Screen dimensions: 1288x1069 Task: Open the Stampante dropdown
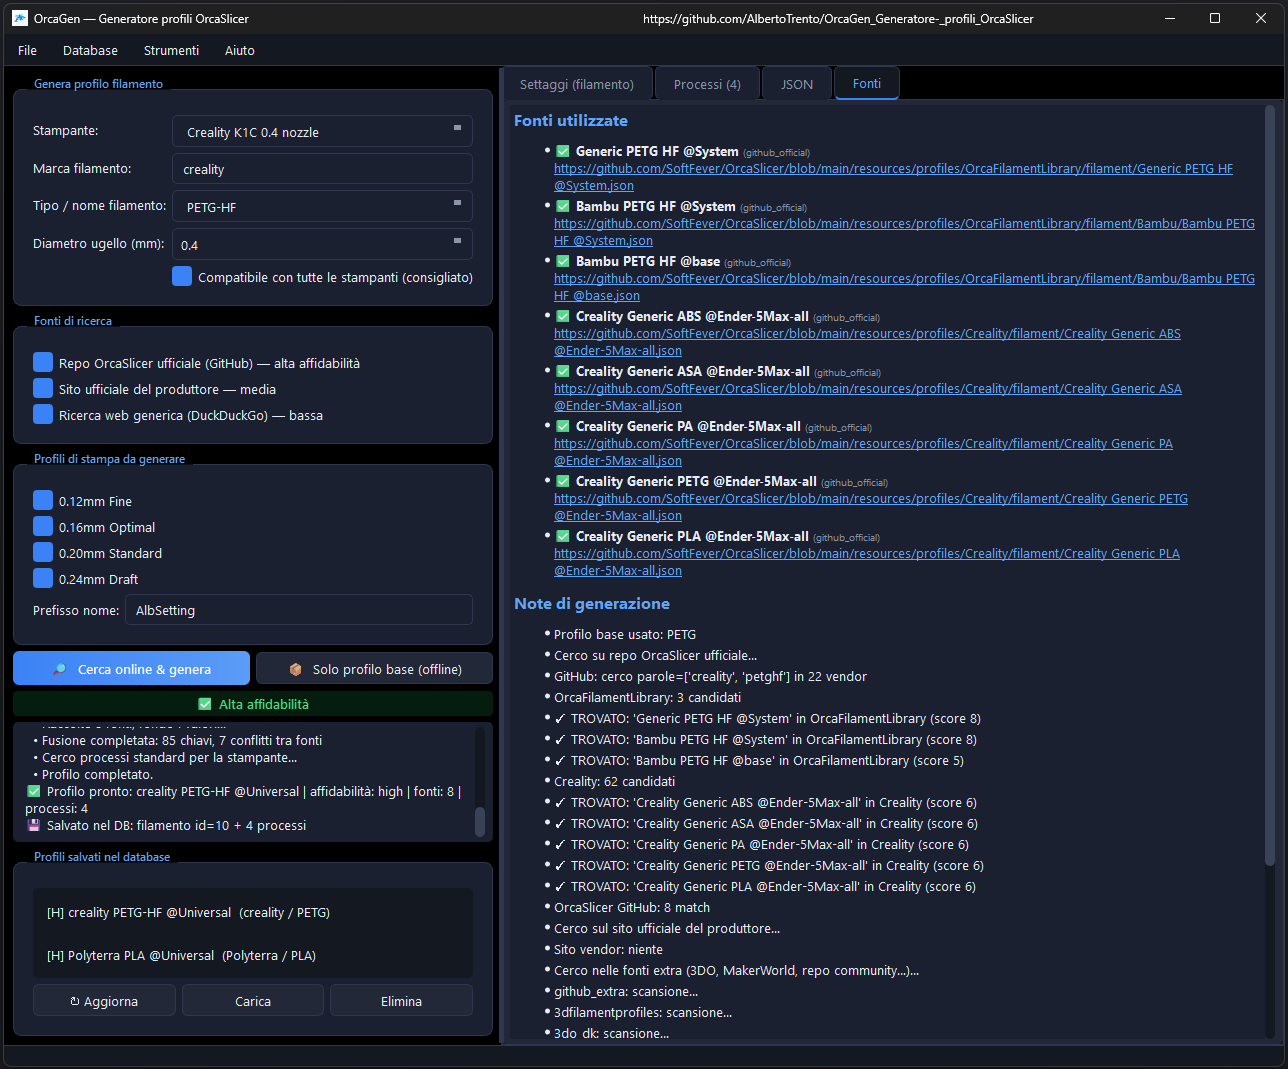point(322,131)
